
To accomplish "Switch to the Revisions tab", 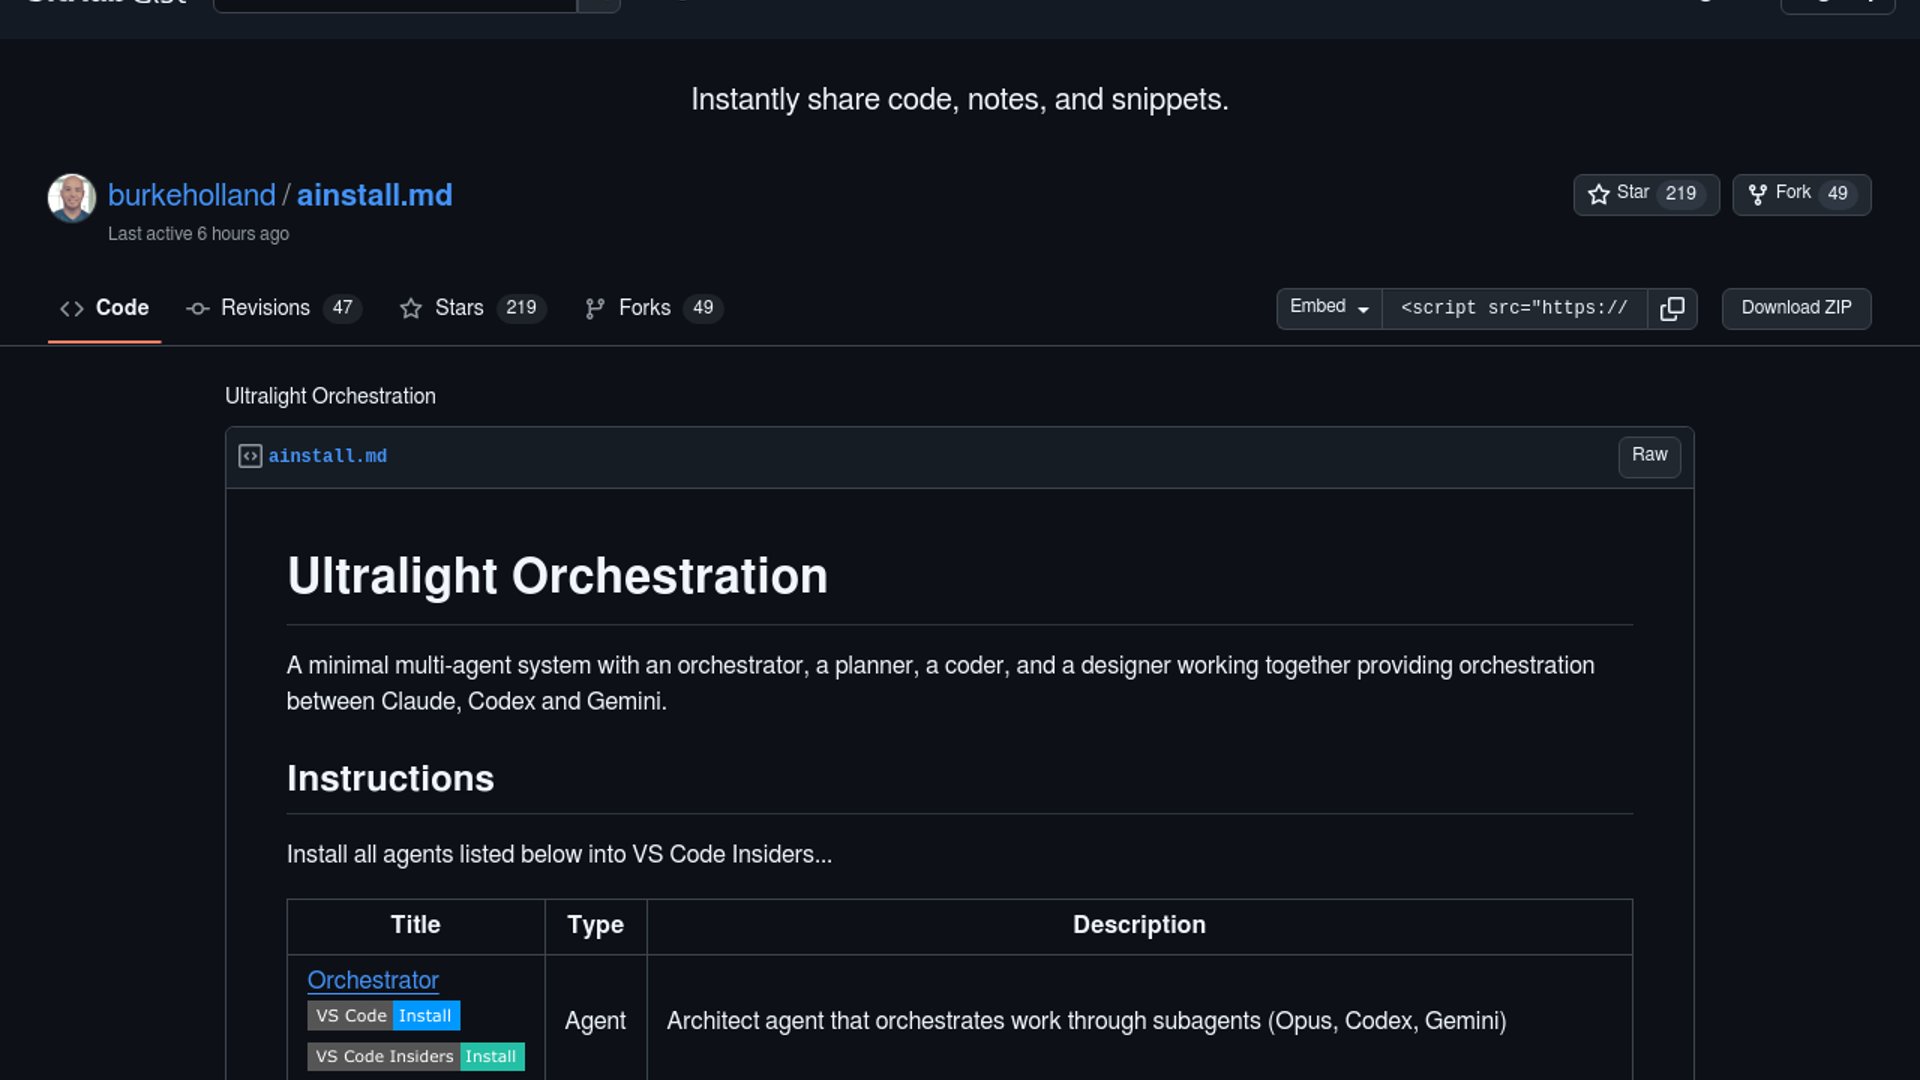I will (x=265, y=308).
